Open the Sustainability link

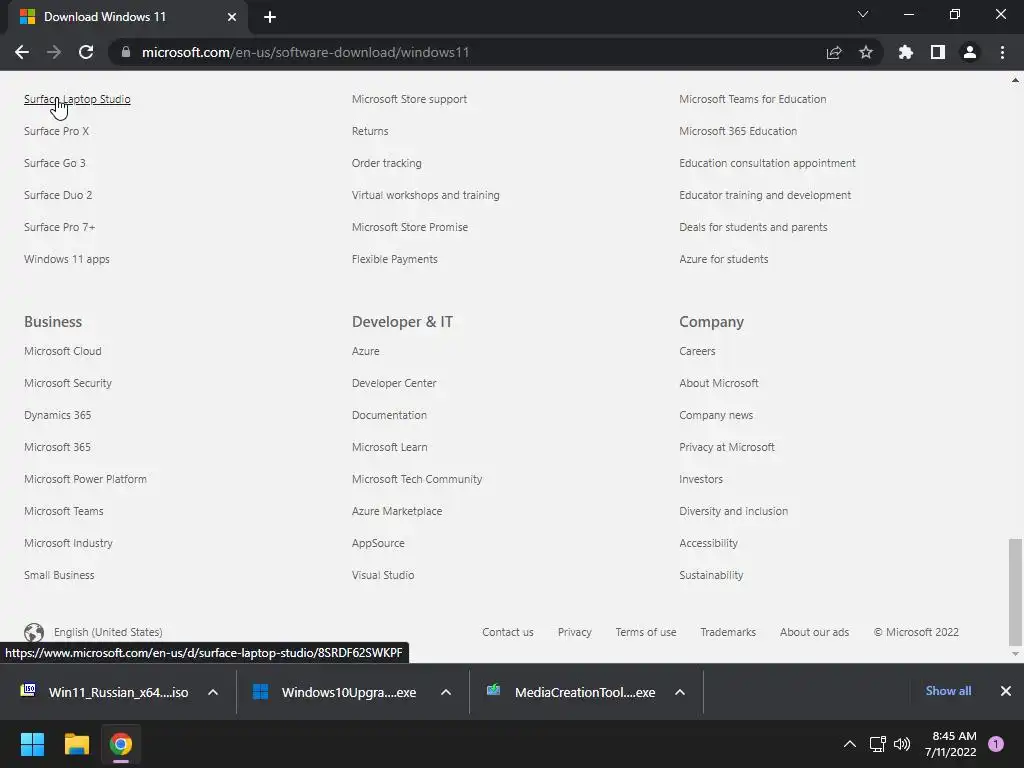click(711, 575)
